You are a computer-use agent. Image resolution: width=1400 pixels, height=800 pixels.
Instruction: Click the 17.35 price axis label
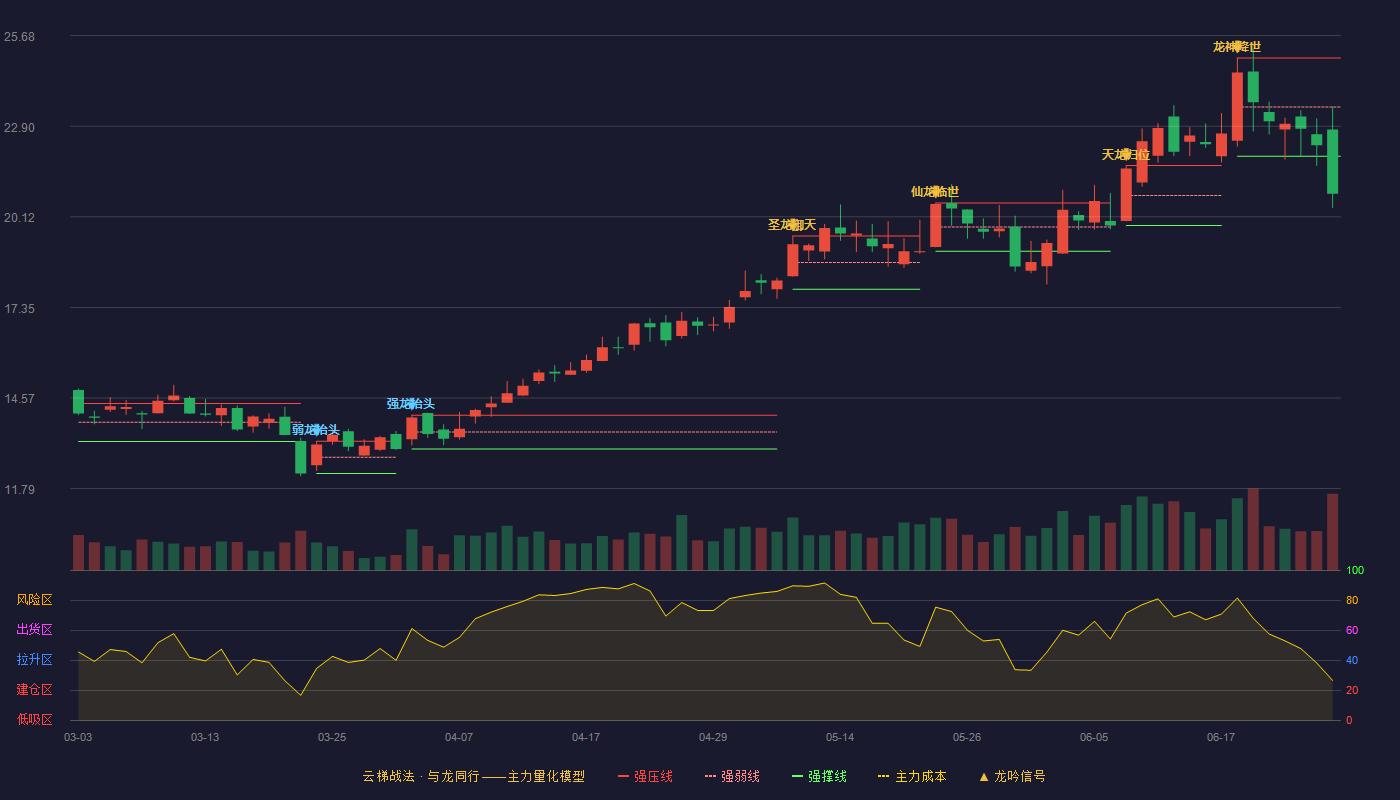click(x=19, y=309)
